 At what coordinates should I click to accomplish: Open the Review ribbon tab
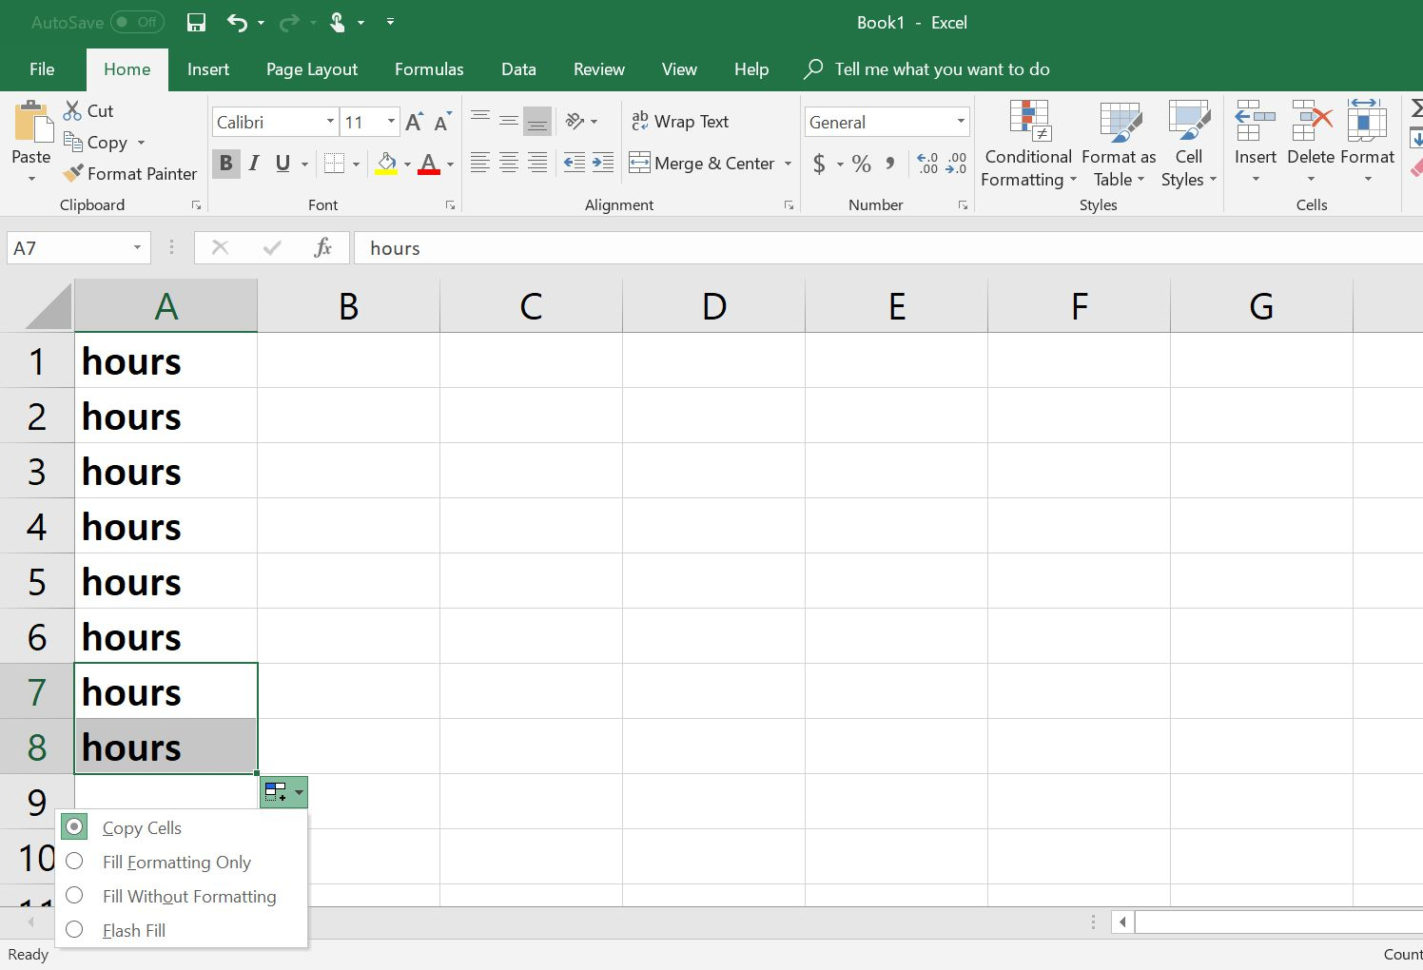598,69
